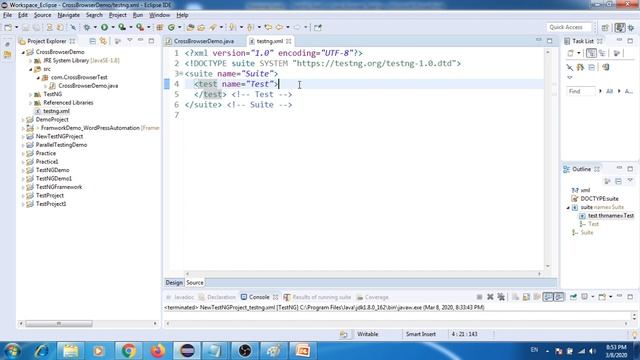Click the External Tools run icon
Image resolution: width=640 pixels, height=360 pixels.
tap(140, 27)
